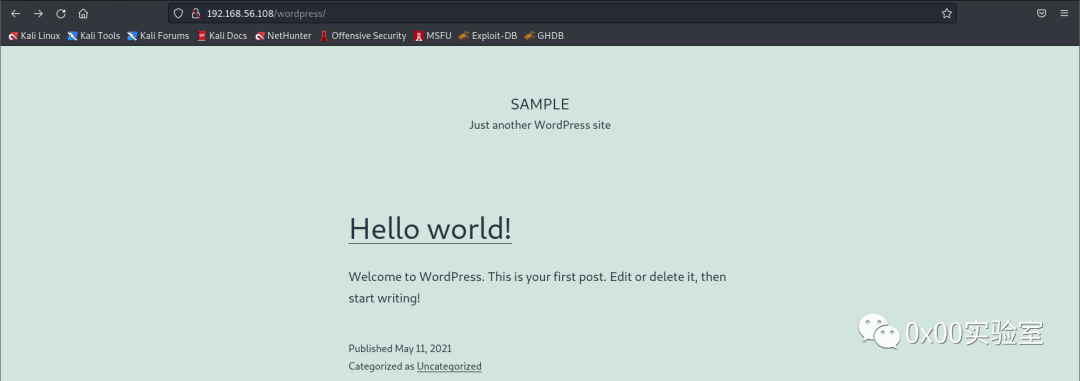Viewport: 1080px width, 381px height.
Task: Reload the current page
Action: tap(61, 14)
